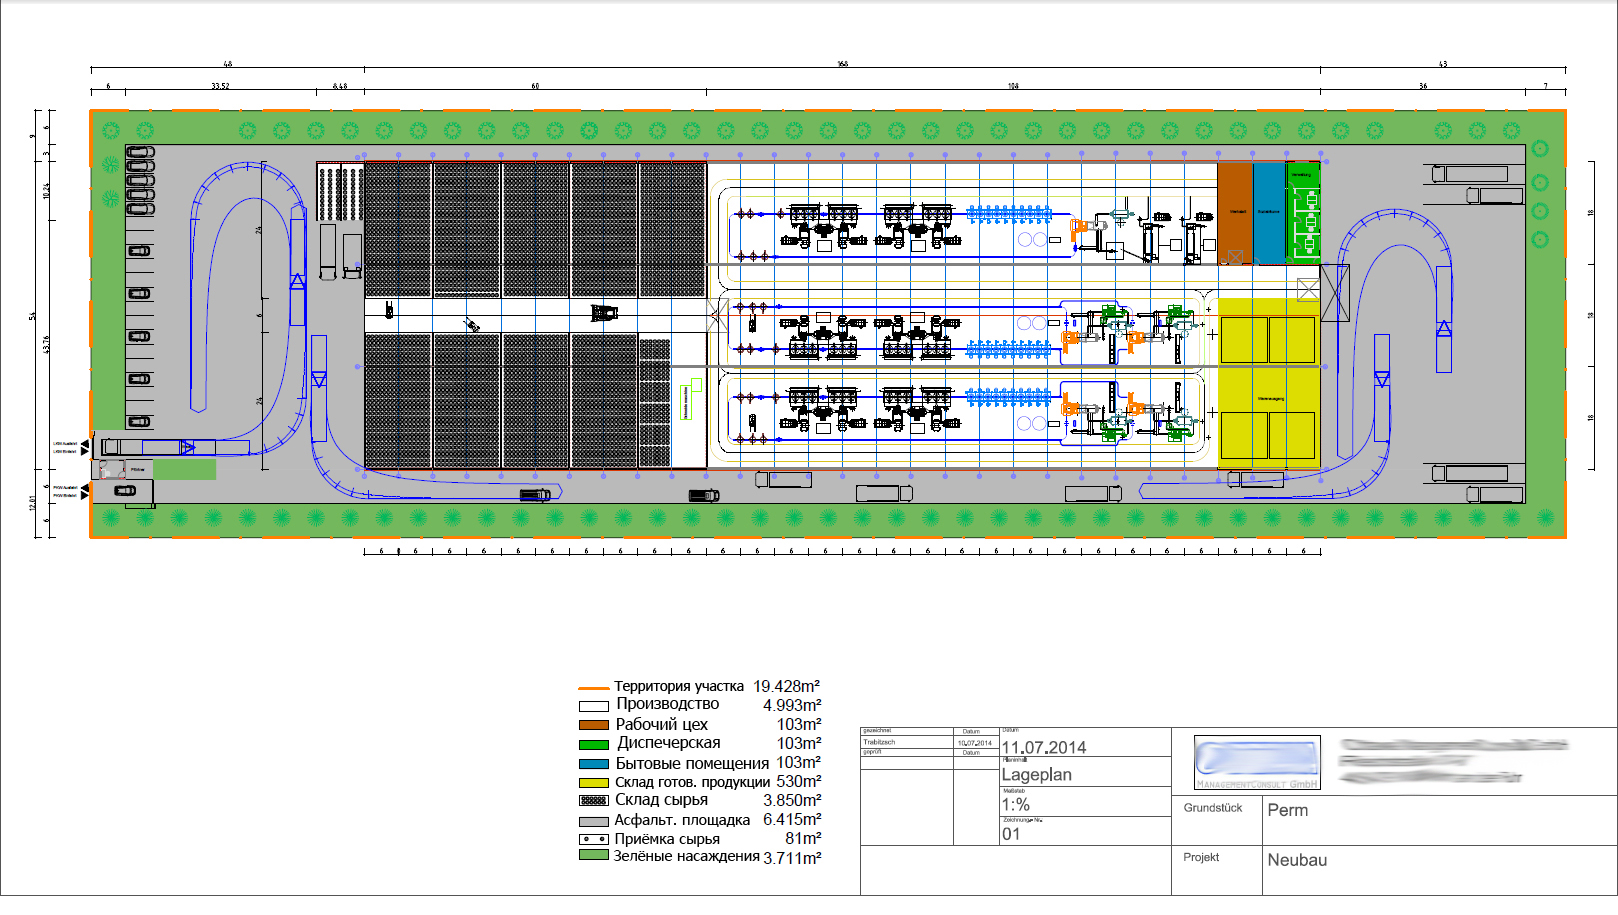Screen dimensions: 1618x915
Task: Click the name Trabitzsch in title block
Action: click(879, 742)
